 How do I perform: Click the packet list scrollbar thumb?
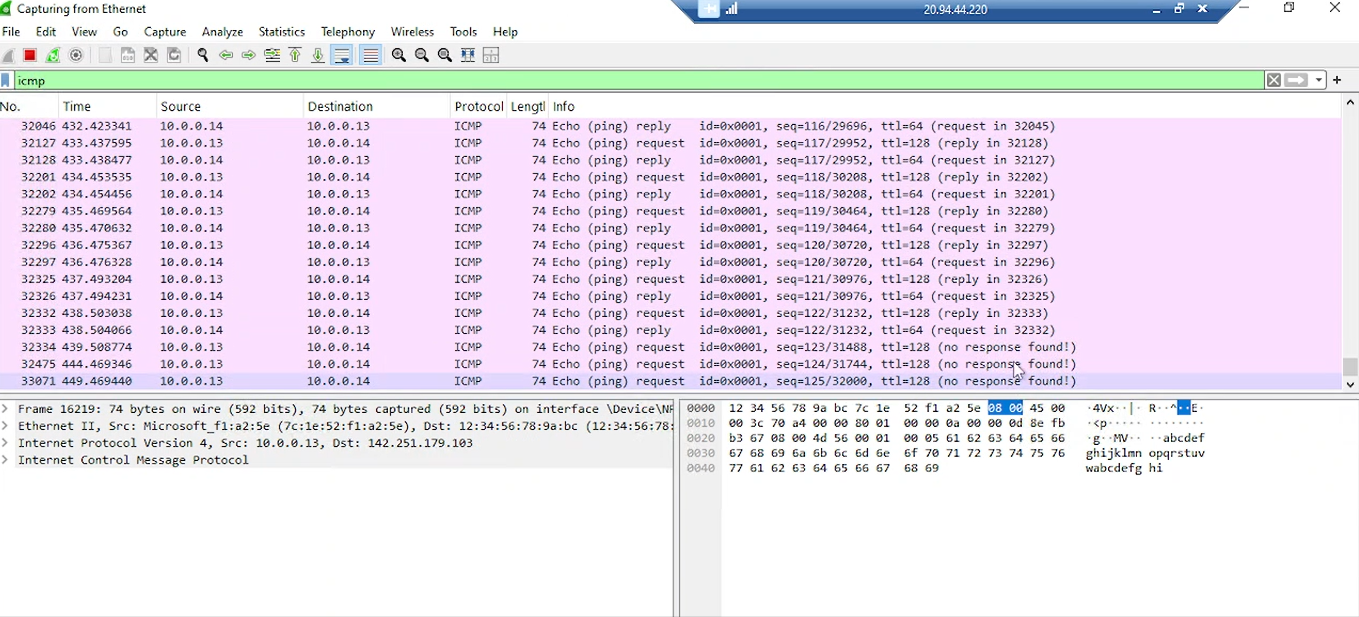[1350, 367]
